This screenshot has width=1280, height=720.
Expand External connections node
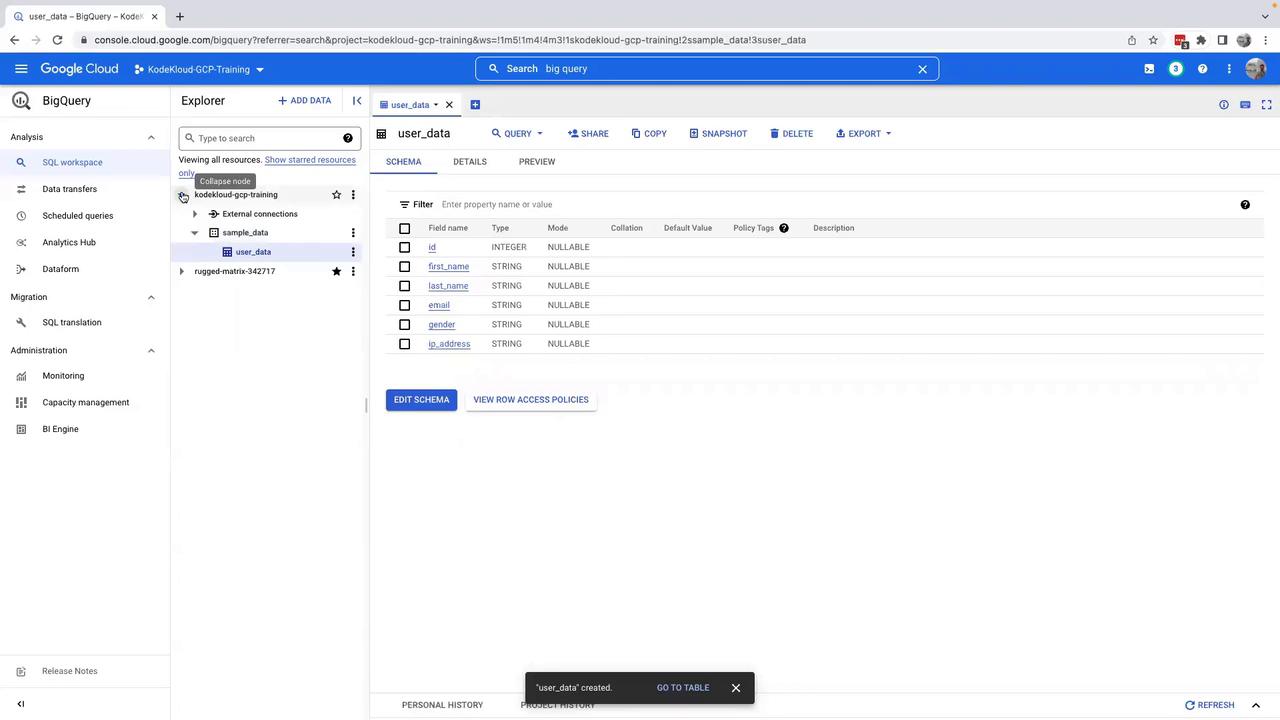coord(195,214)
